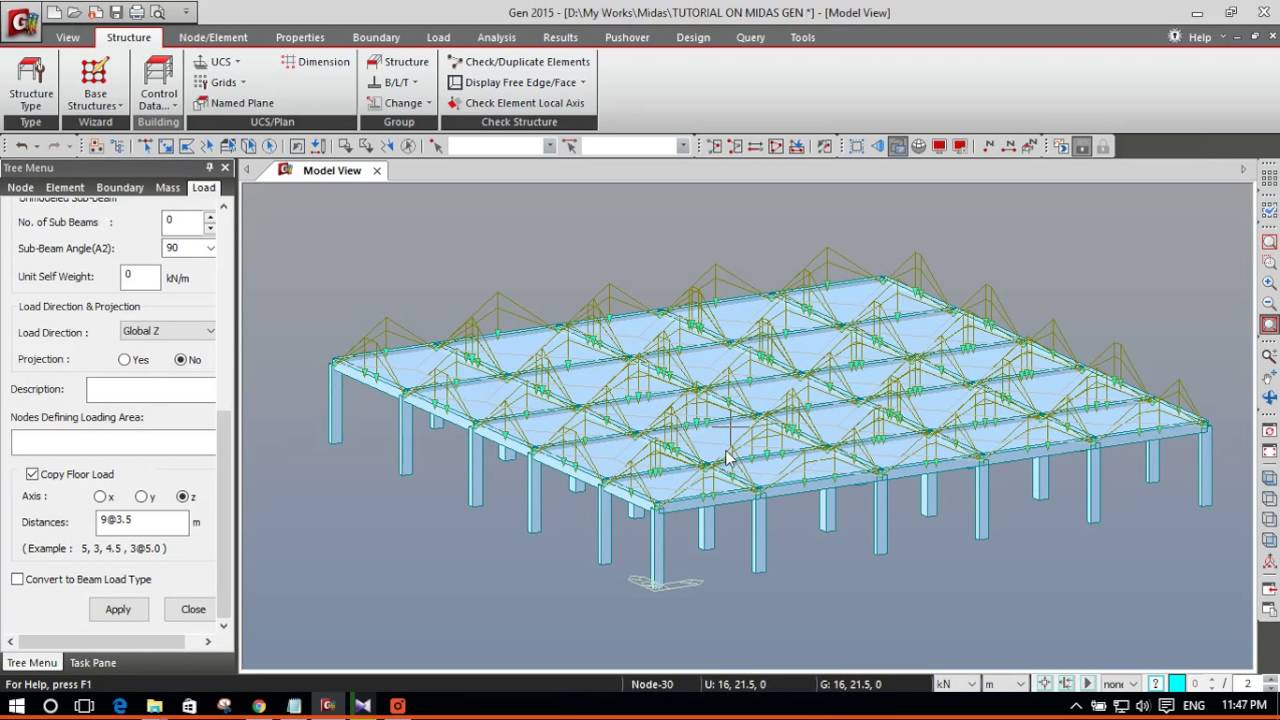Image resolution: width=1280 pixels, height=720 pixels.
Task: Click the pin icon on Tree Menu
Action: coord(210,168)
